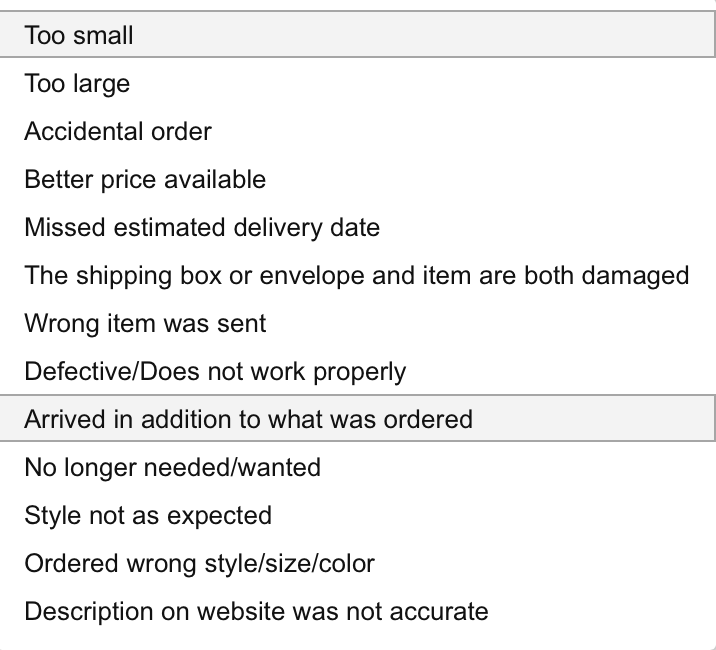Screen dimensions: 716x650
Task: Choose the reason about a damaged envelope
Action: (357, 276)
